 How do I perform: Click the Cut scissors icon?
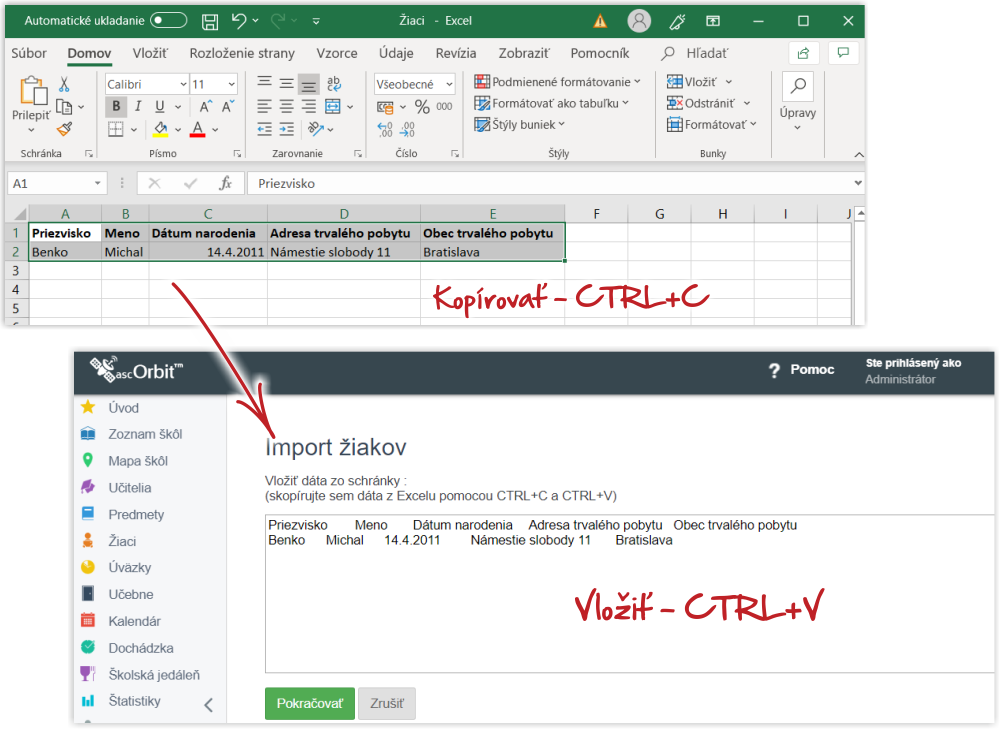(x=64, y=84)
